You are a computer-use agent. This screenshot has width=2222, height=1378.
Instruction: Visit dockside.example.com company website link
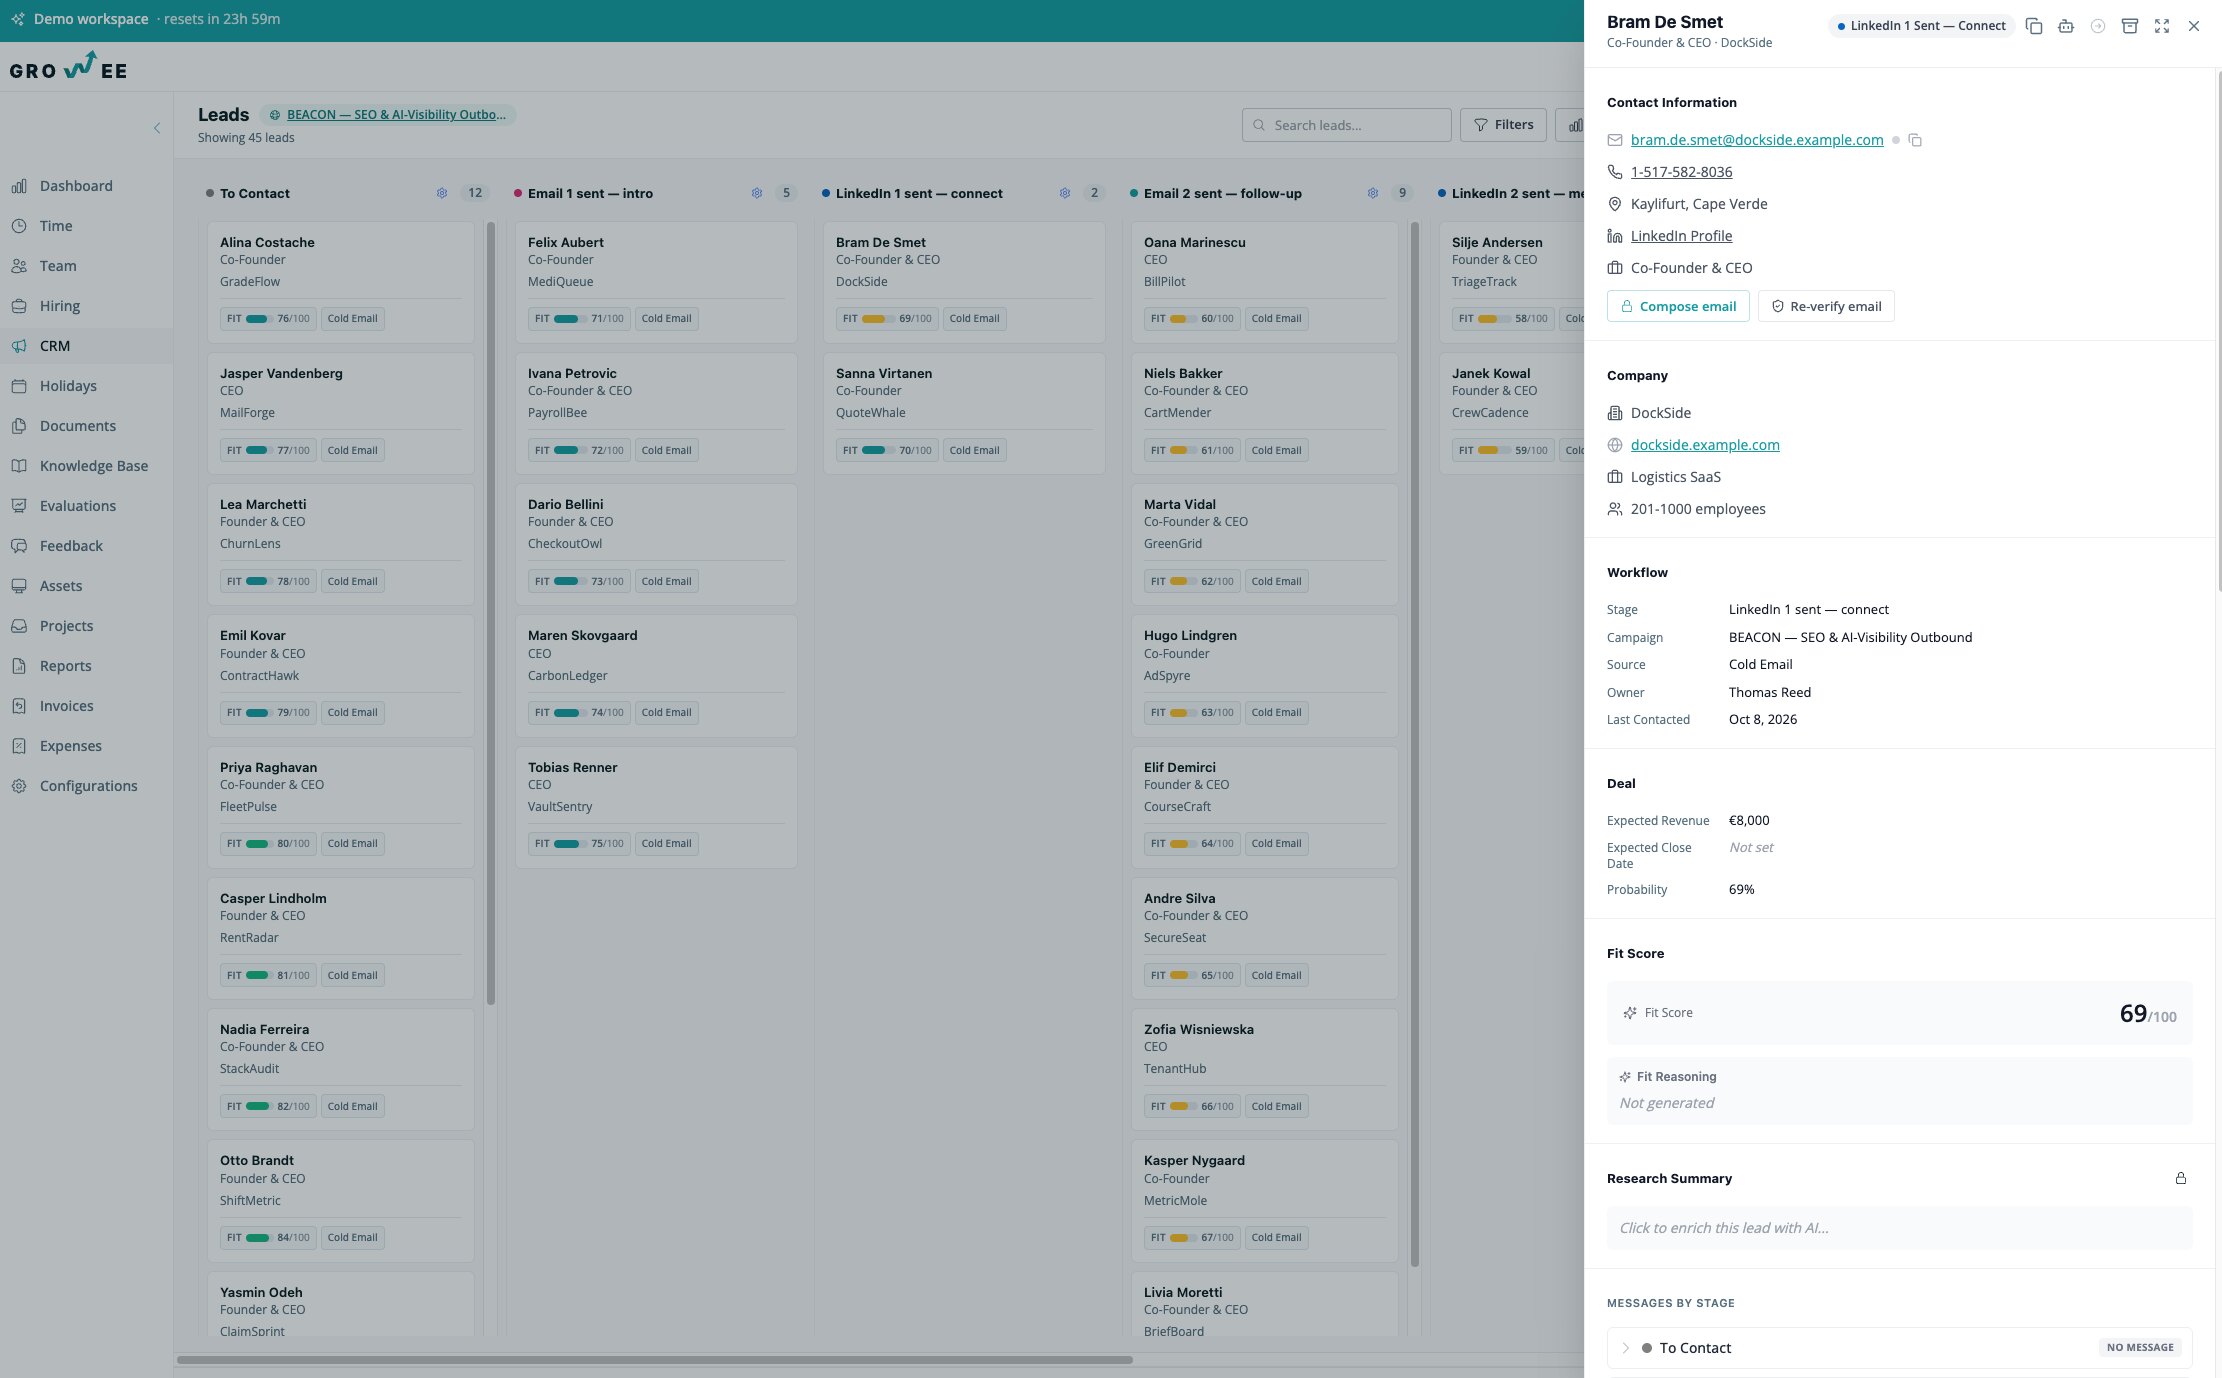pyautogui.click(x=1705, y=445)
